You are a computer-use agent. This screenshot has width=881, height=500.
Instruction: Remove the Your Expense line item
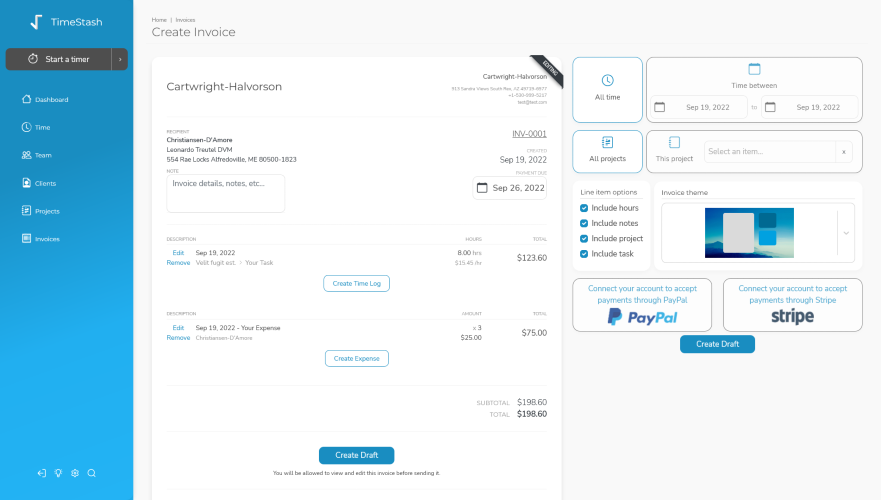coord(178,338)
